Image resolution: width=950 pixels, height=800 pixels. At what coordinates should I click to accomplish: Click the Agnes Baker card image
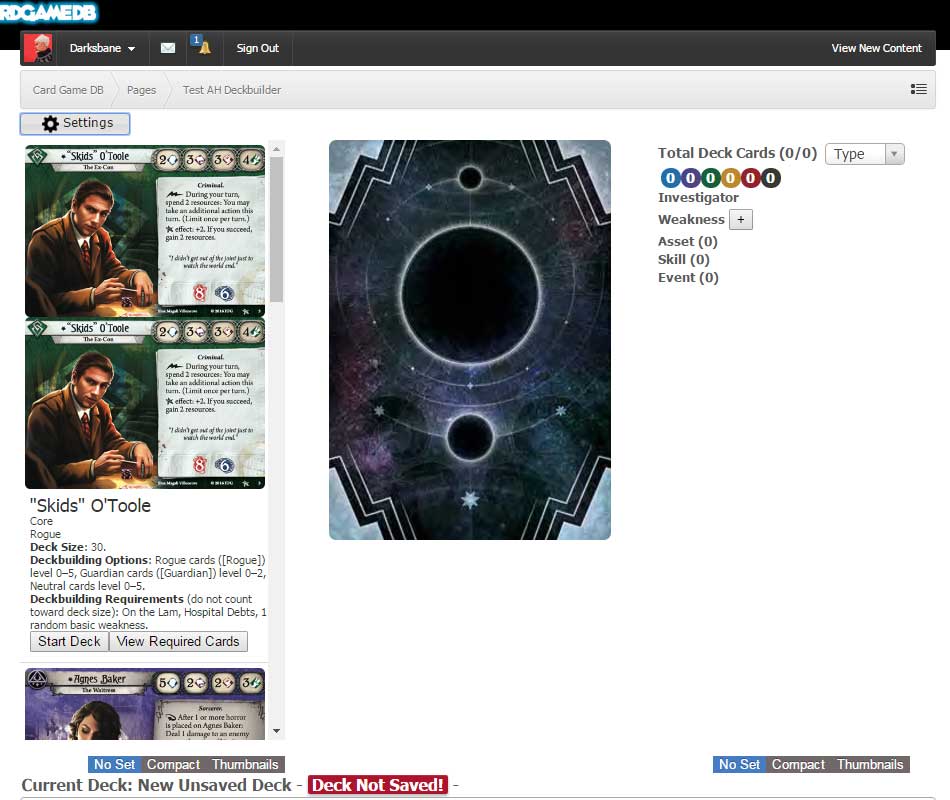(145, 704)
